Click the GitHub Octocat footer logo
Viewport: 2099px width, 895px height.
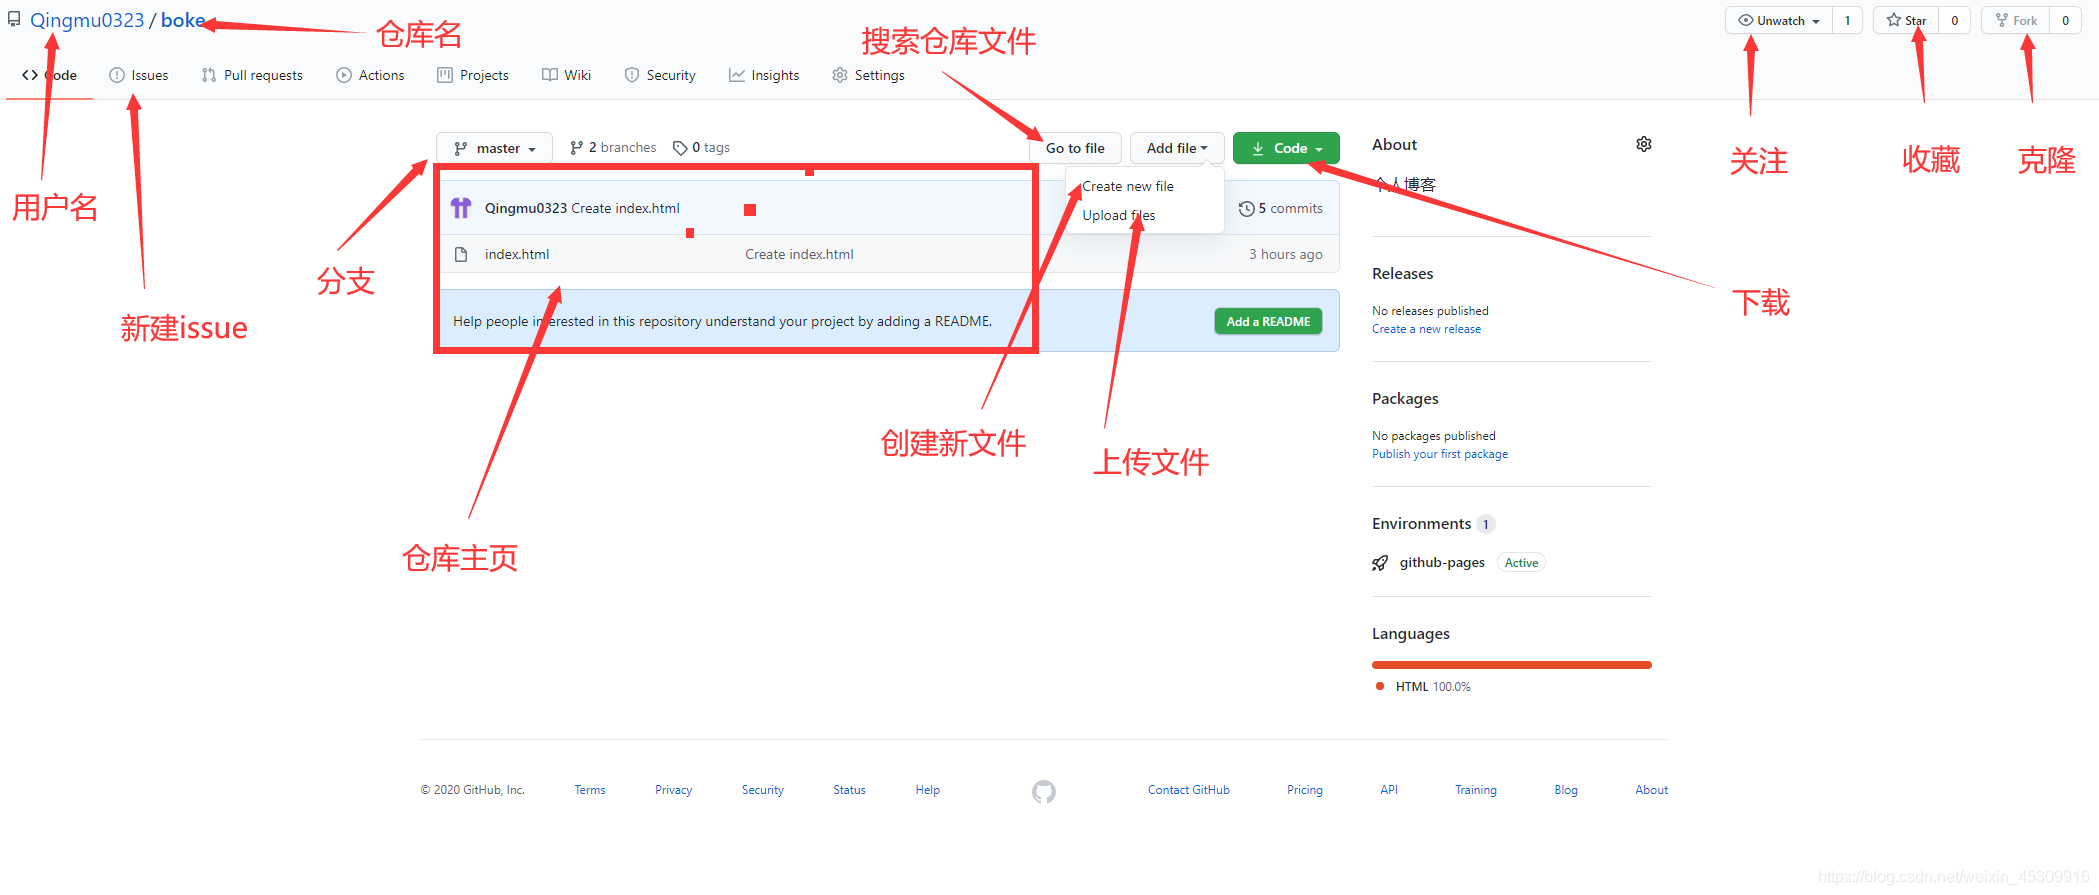pyautogui.click(x=1044, y=792)
